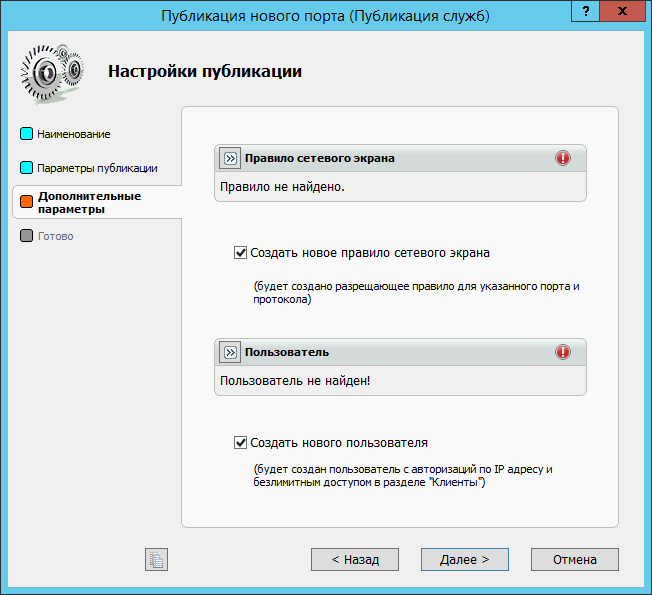Click the < Назад button
This screenshot has height=595, width=652.
pos(355,559)
